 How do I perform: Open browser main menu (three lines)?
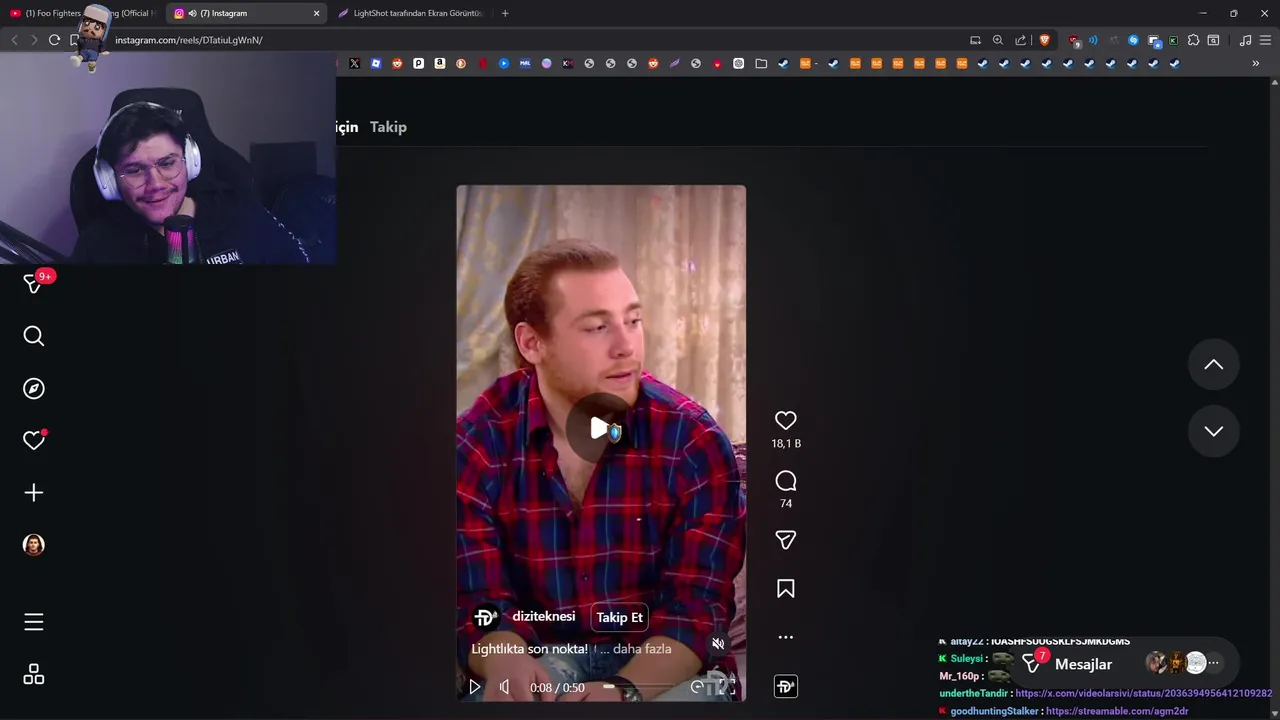tap(1266, 40)
